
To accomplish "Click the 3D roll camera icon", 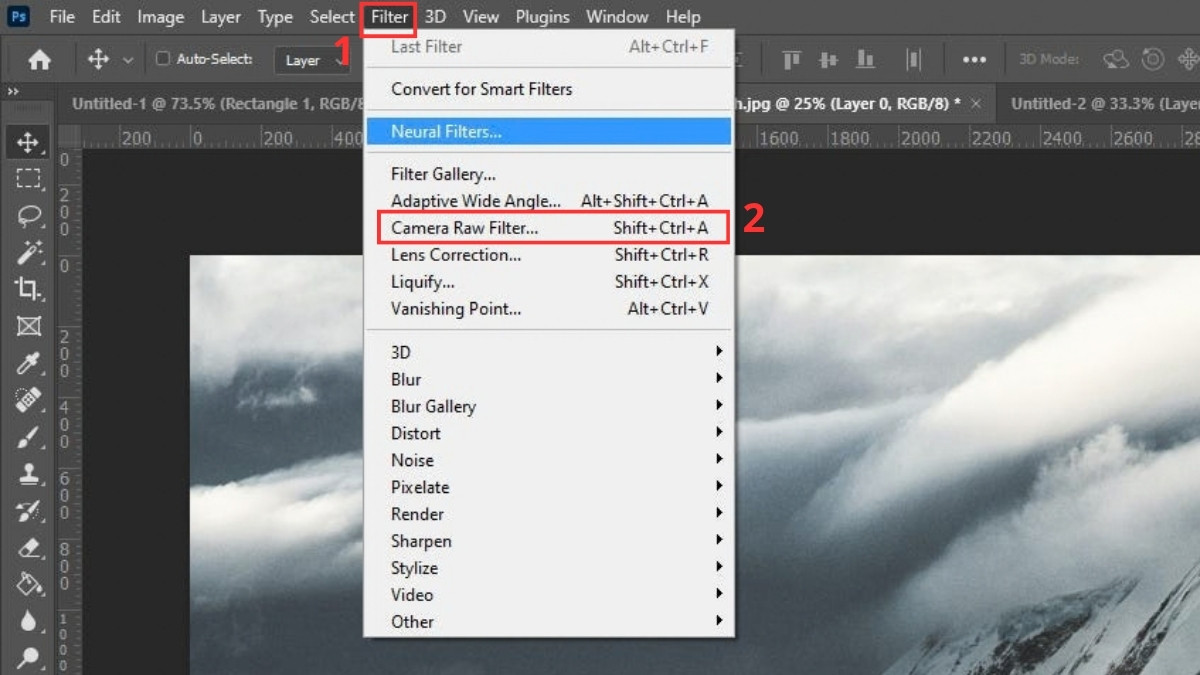I will pos(1153,60).
